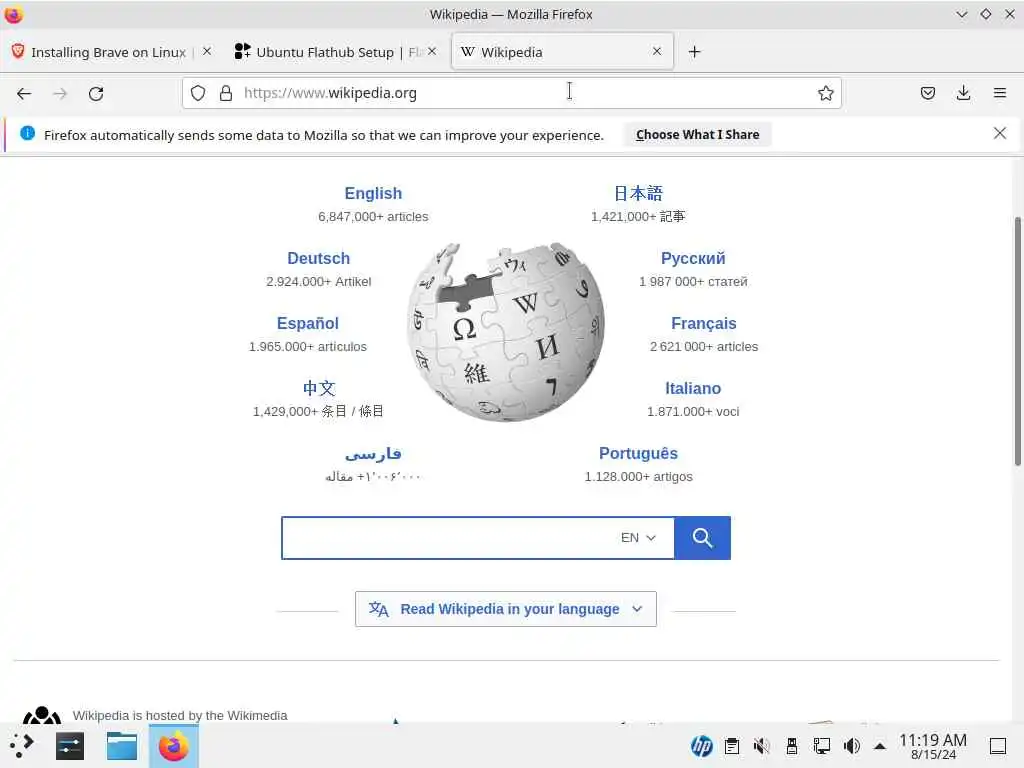Screen dimensions: 1024x768
Task: Open the فارسی Wikipedia link
Action: point(373,453)
